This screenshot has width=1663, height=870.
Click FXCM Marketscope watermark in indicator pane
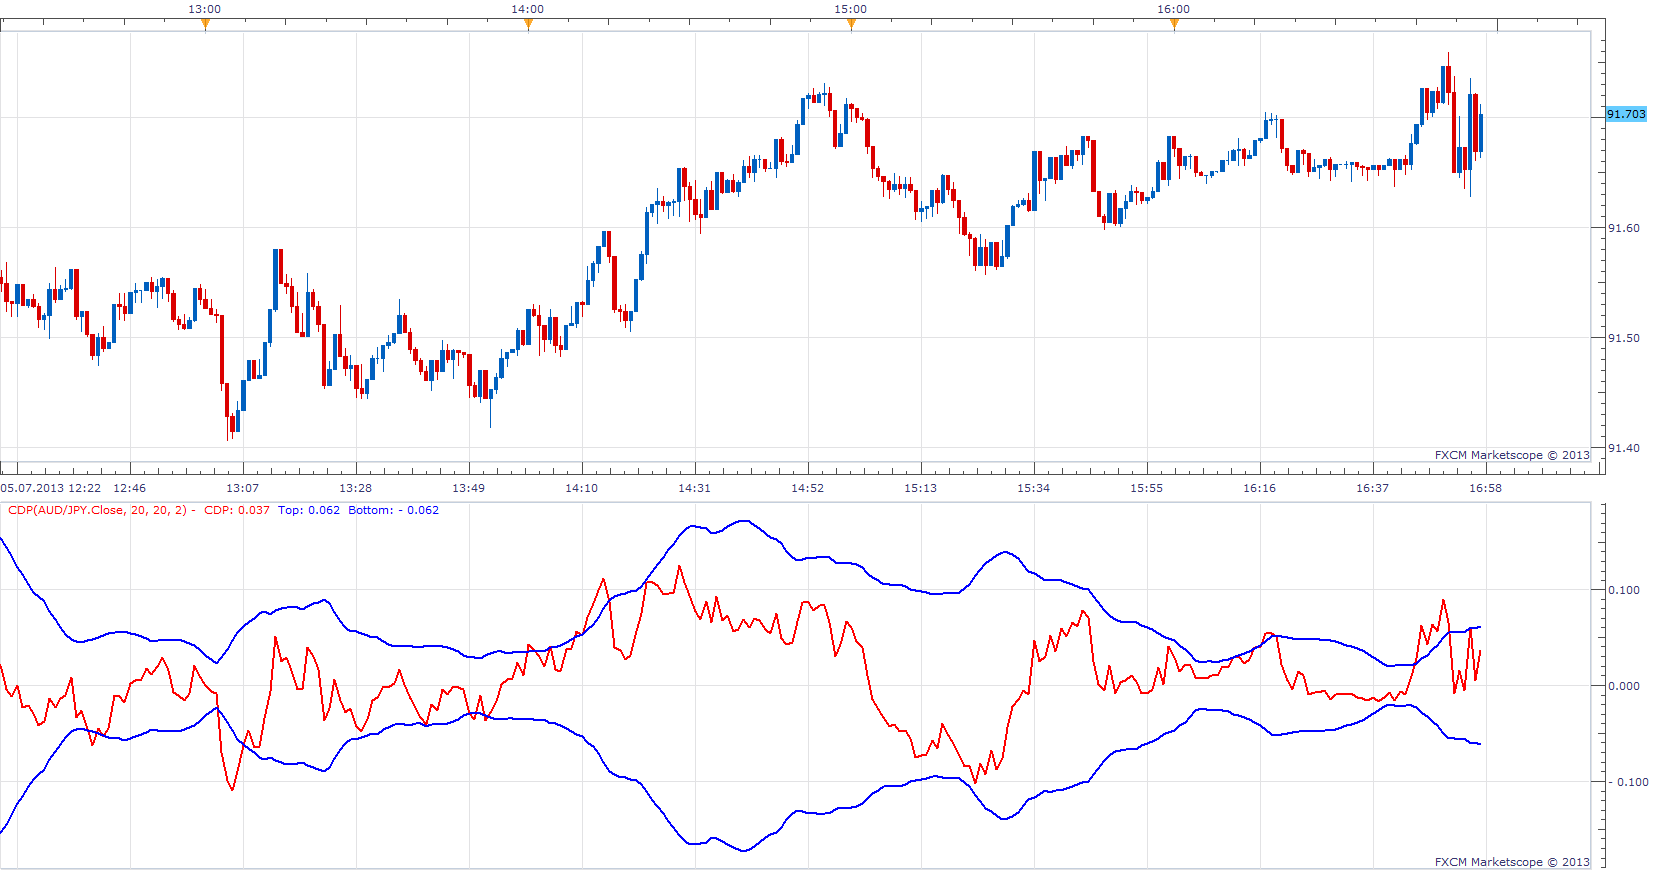pyautogui.click(x=1512, y=862)
